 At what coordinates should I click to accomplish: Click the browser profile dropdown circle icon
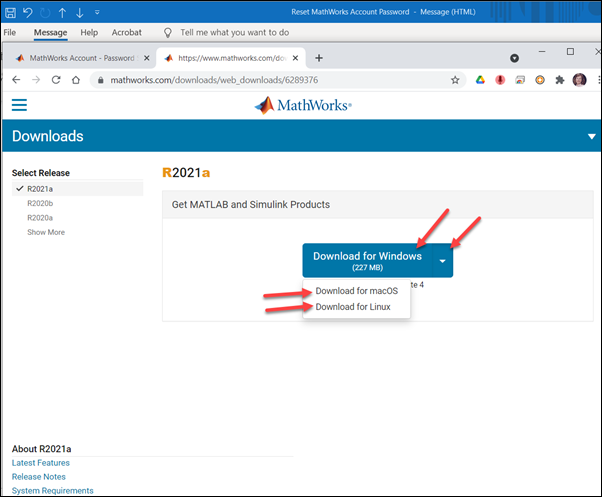tap(514, 58)
